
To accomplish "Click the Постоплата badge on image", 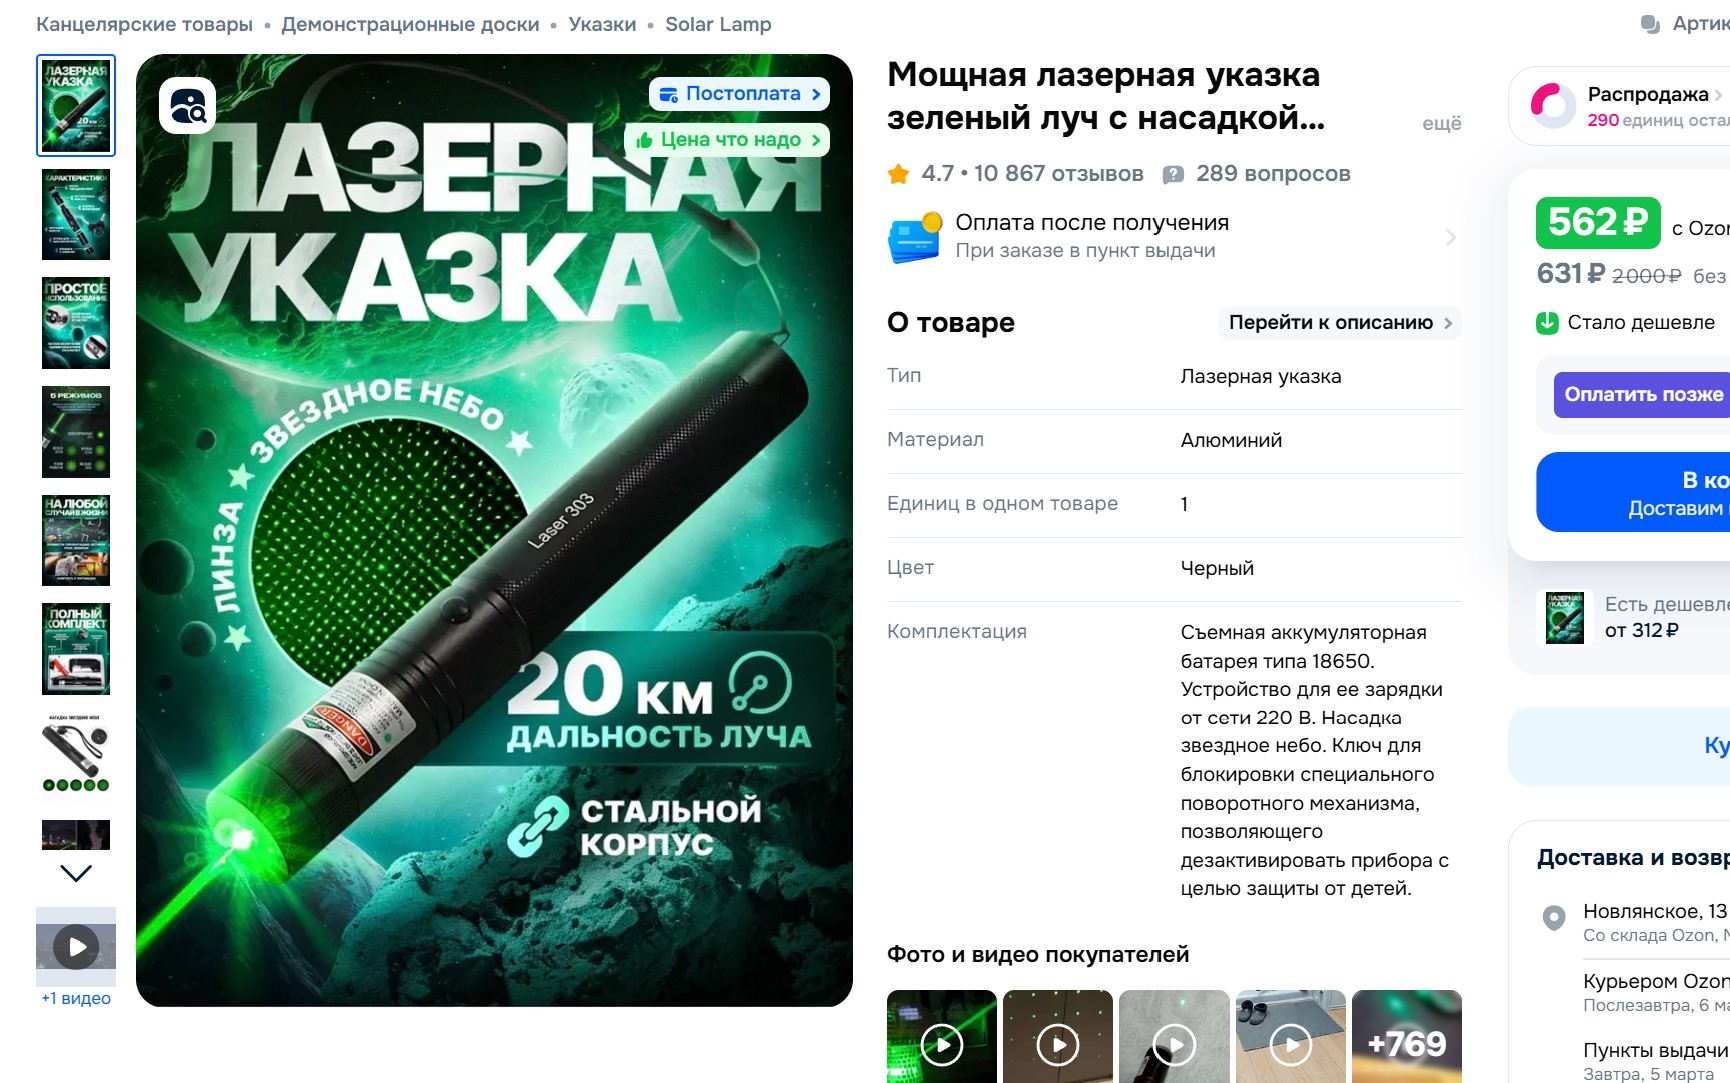I will pos(739,94).
